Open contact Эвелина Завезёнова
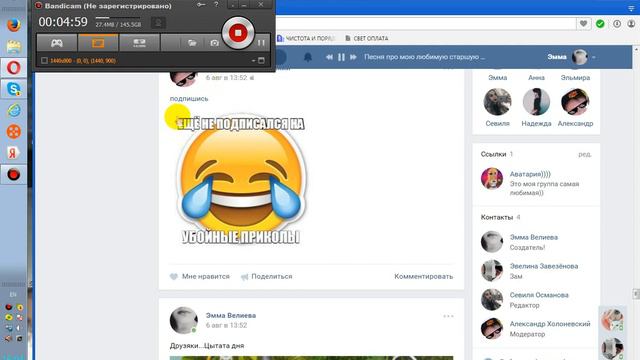Image resolution: width=640 pixels, height=360 pixels. [x=544, y=266]
